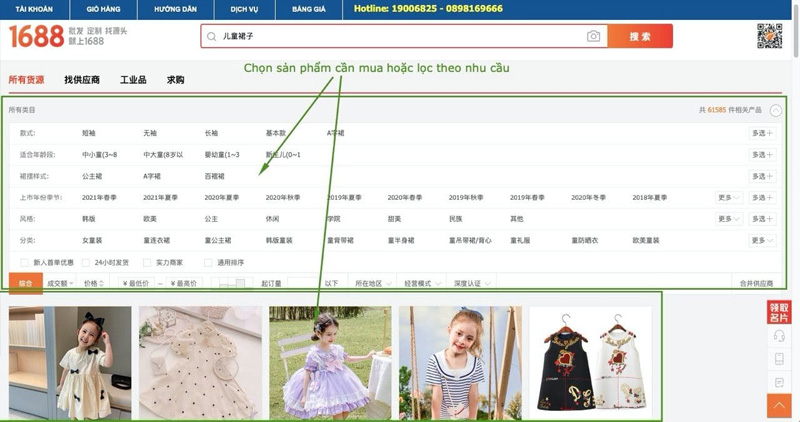The width and height of the screenshot is (800, 422).
Task: Click the magnifier icon in search box
Action: [211, 36]
